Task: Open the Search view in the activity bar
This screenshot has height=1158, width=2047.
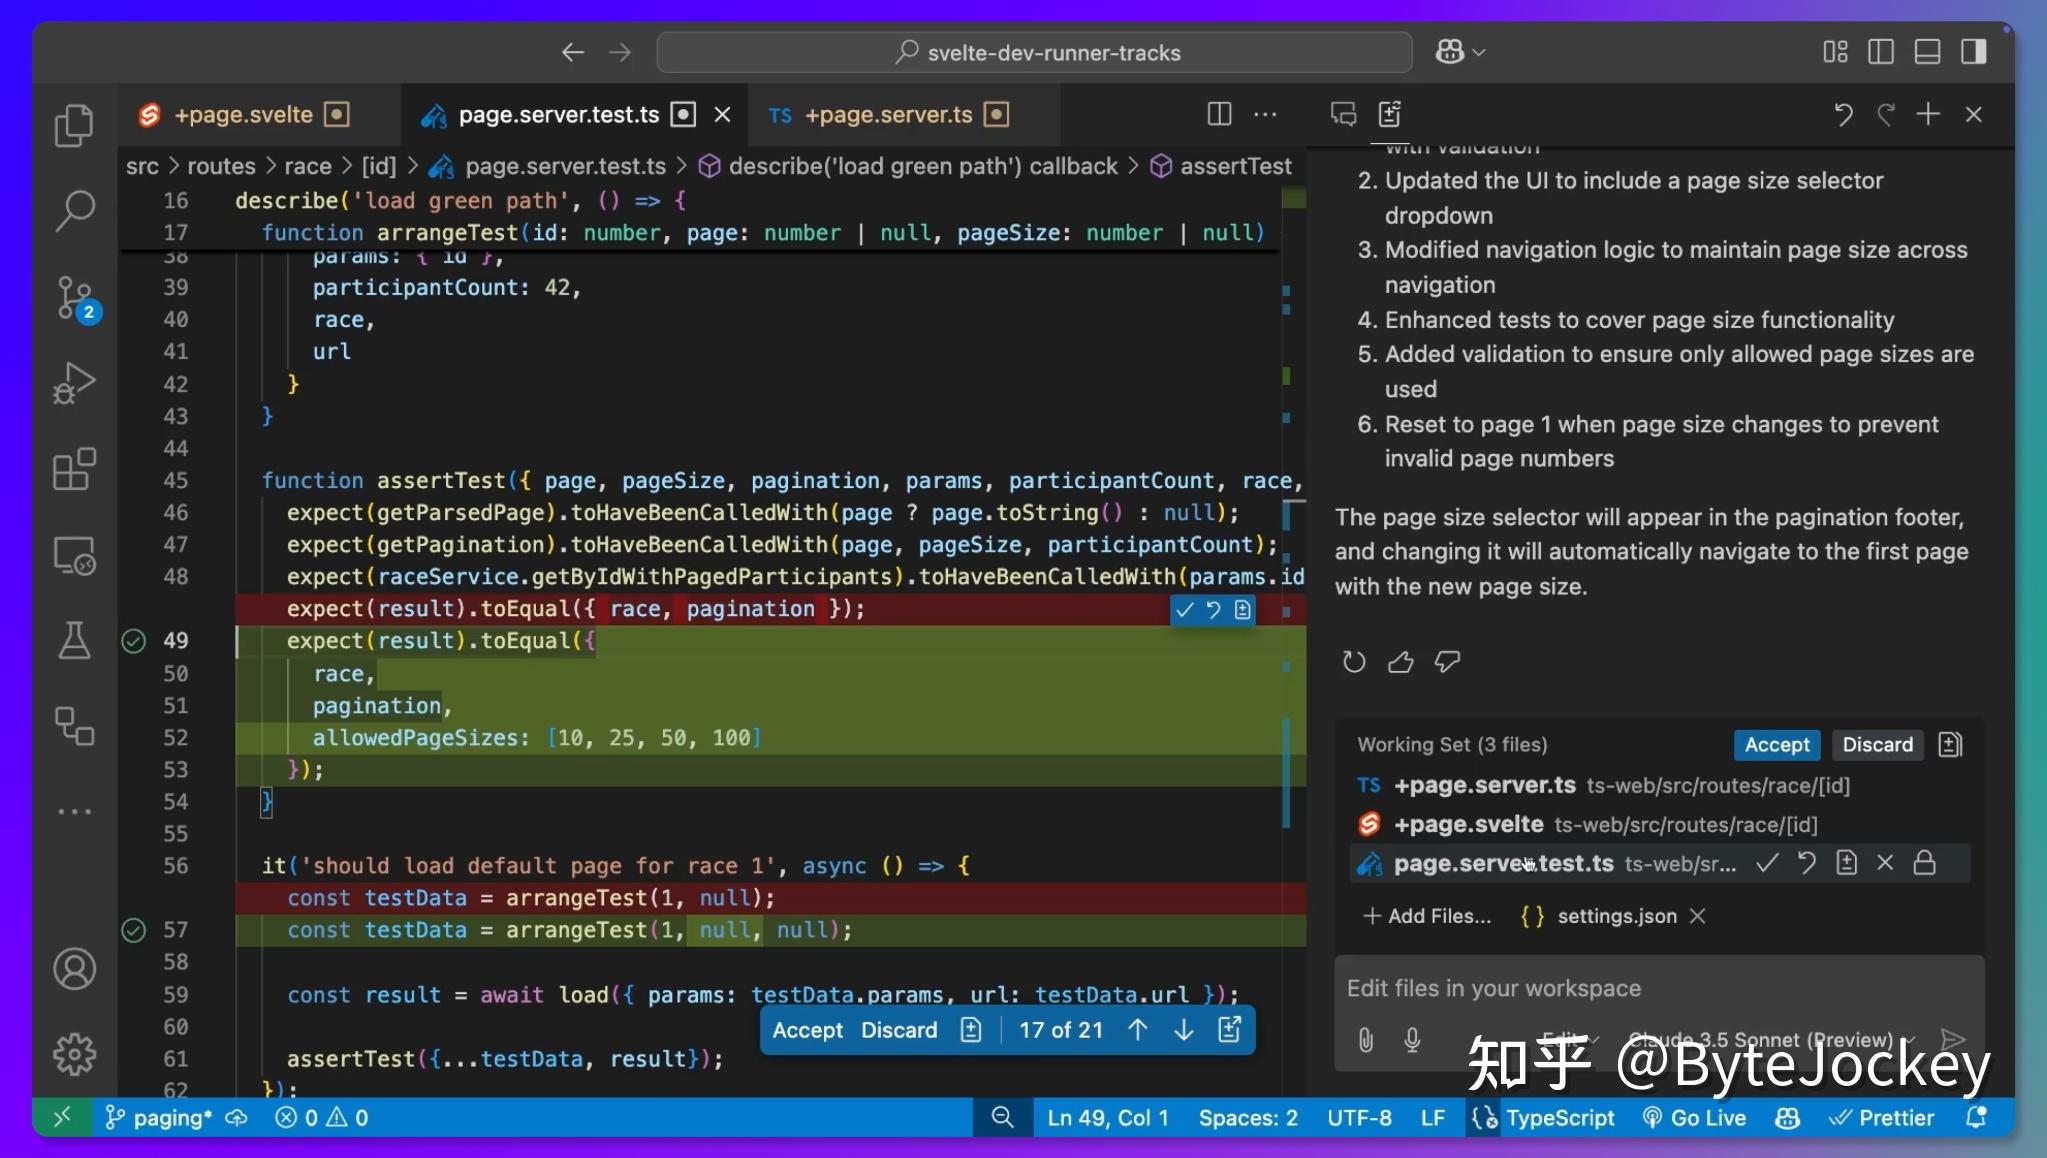Action: 74,211
